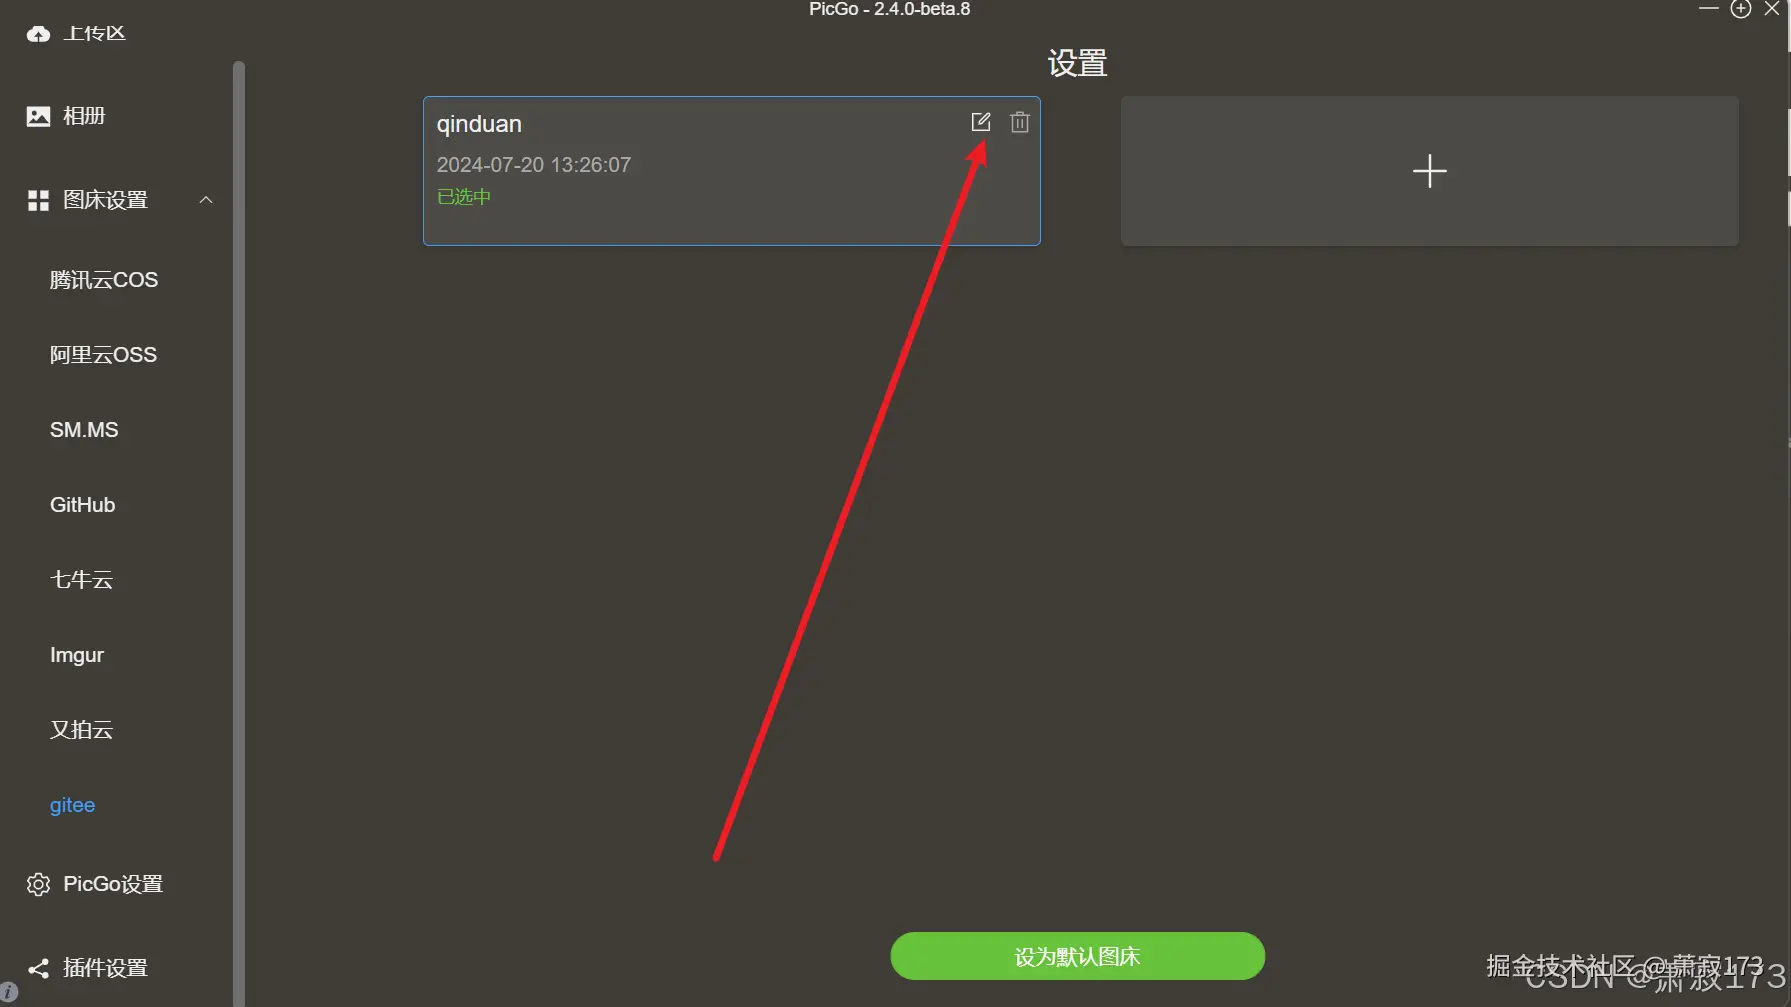Open the upload area cloud icon
Image resolution: width=1791 pixels, height=1007 pixels.
point(38,34)
